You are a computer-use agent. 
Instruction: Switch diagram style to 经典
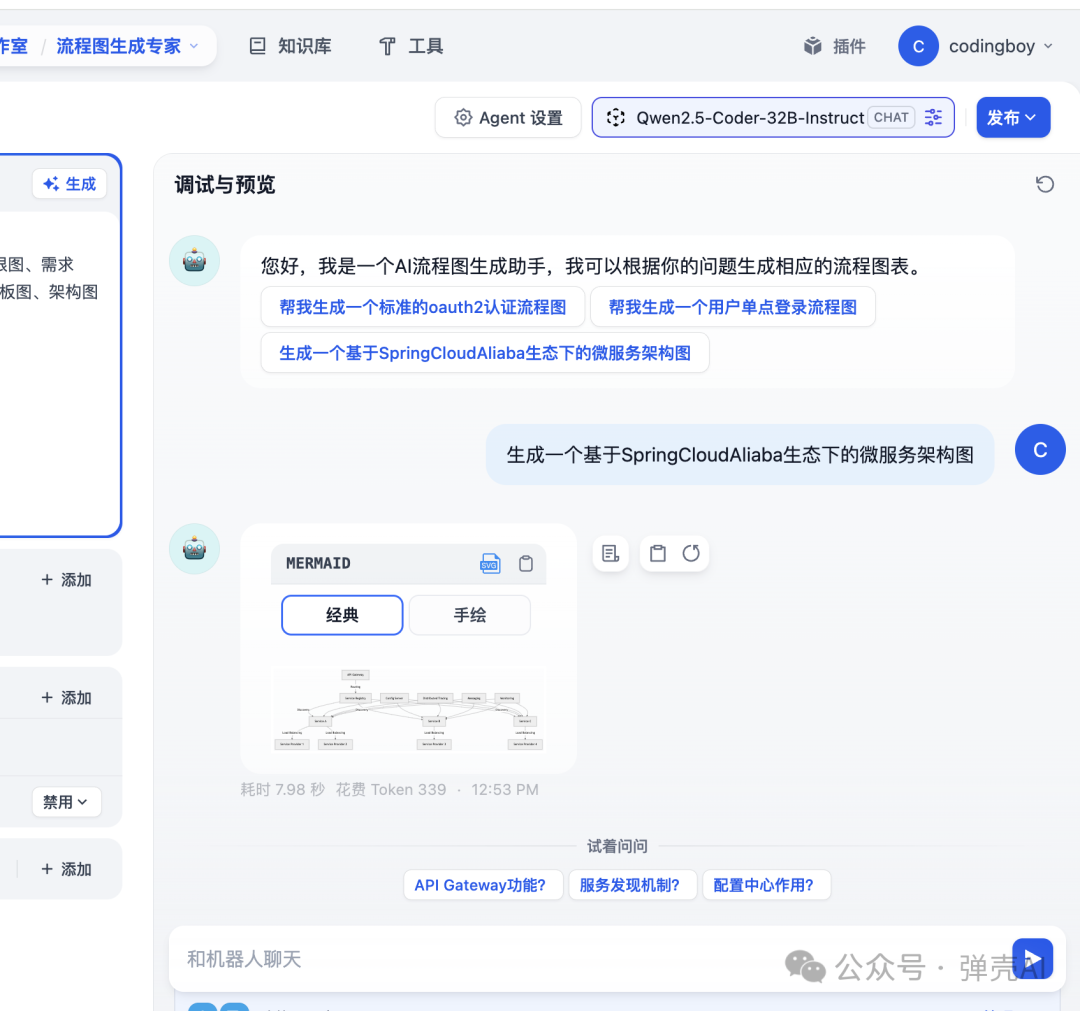click(342, 615)
